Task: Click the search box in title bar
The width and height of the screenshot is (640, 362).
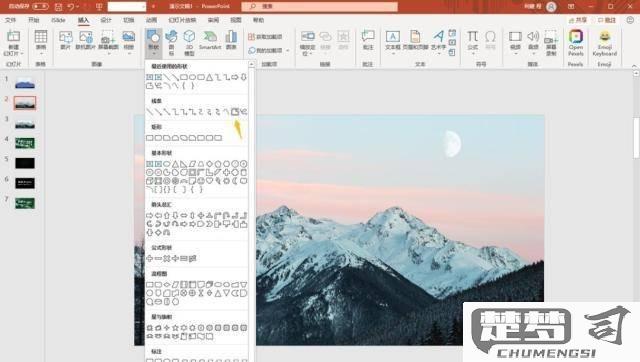Action: pyautogui.click(x=320, y=7)
